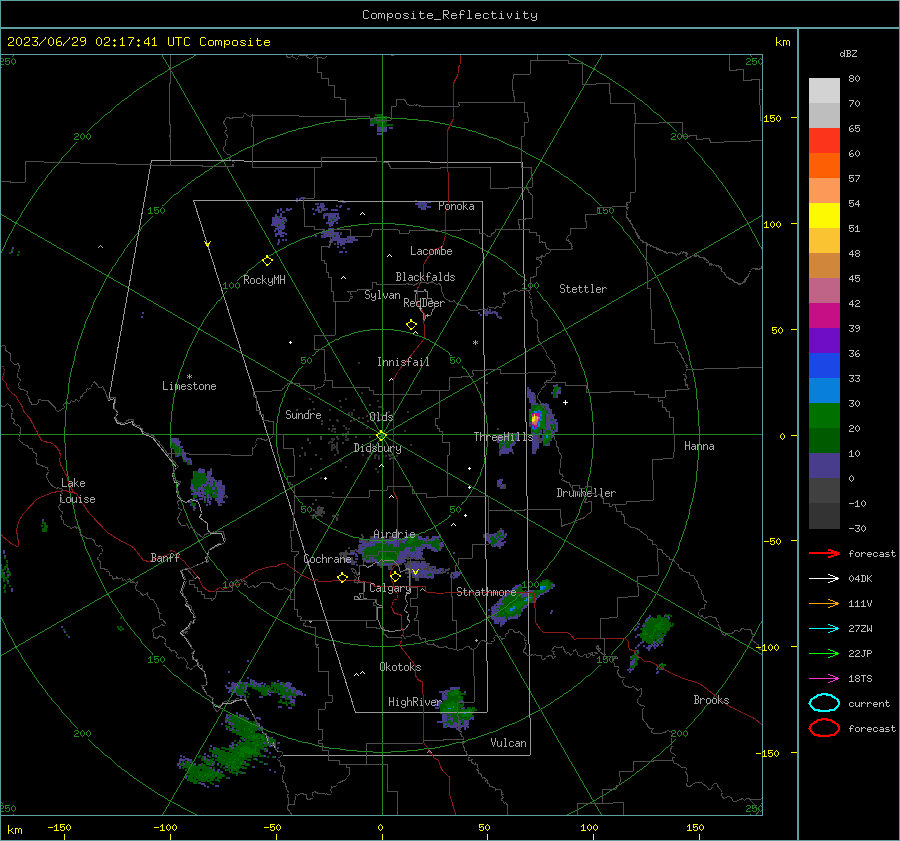Image resolution: width=900 pixels, height=841 pixels.
Task: Click the Composite_Reflectivity title
Action: click(x=450, y=15)
